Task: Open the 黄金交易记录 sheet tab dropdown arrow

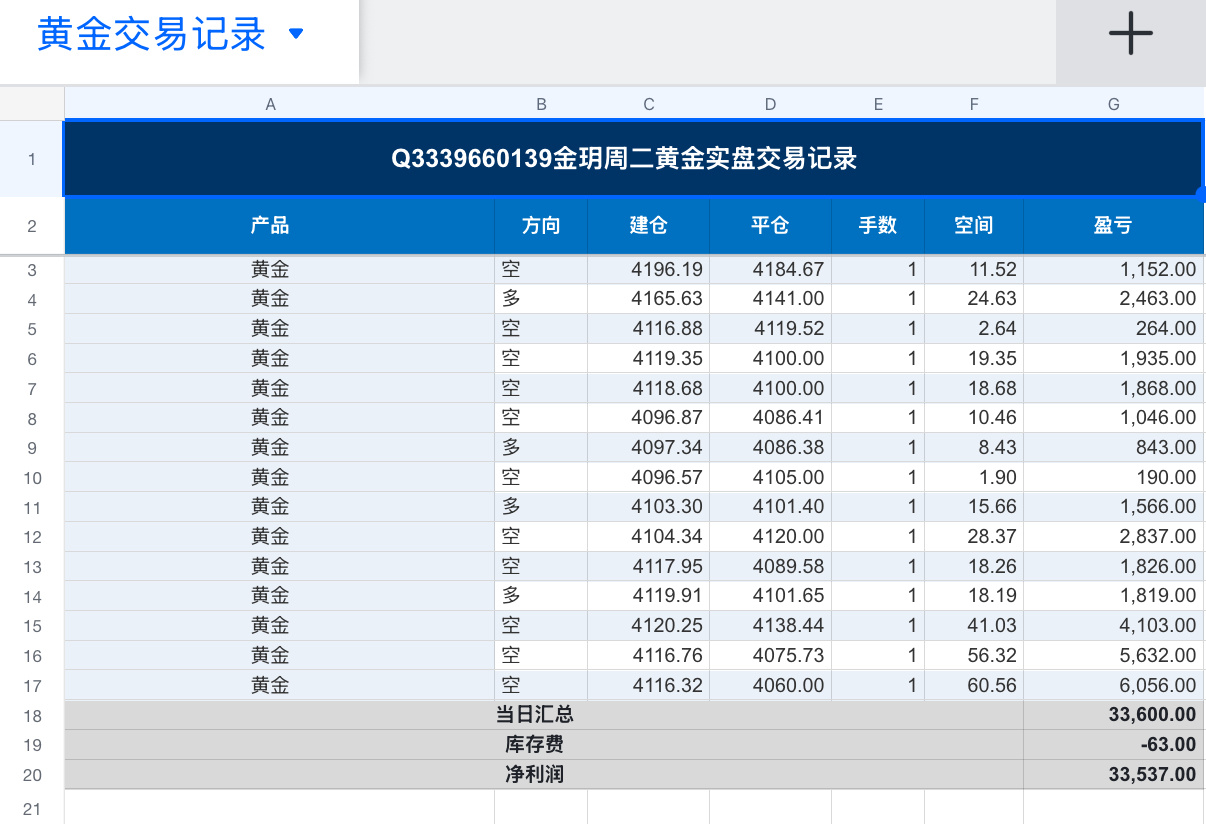Action: click(x=295, y=34)
